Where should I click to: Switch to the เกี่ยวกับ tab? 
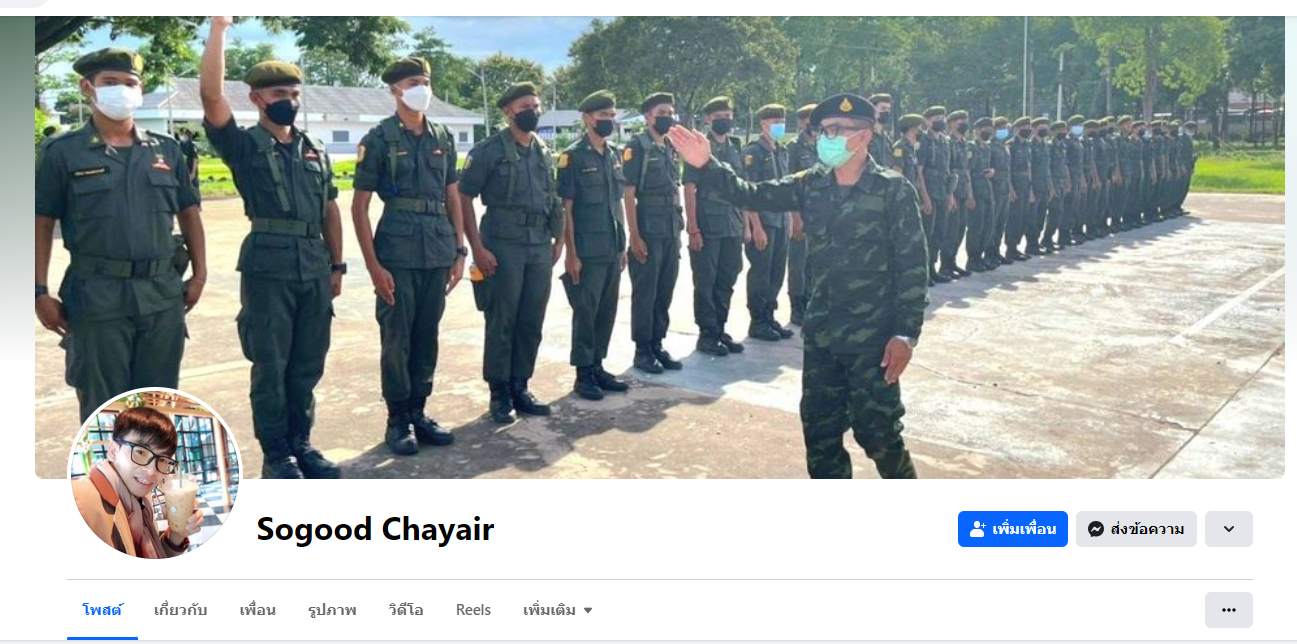pyautogui.click(x=181, y=610)
